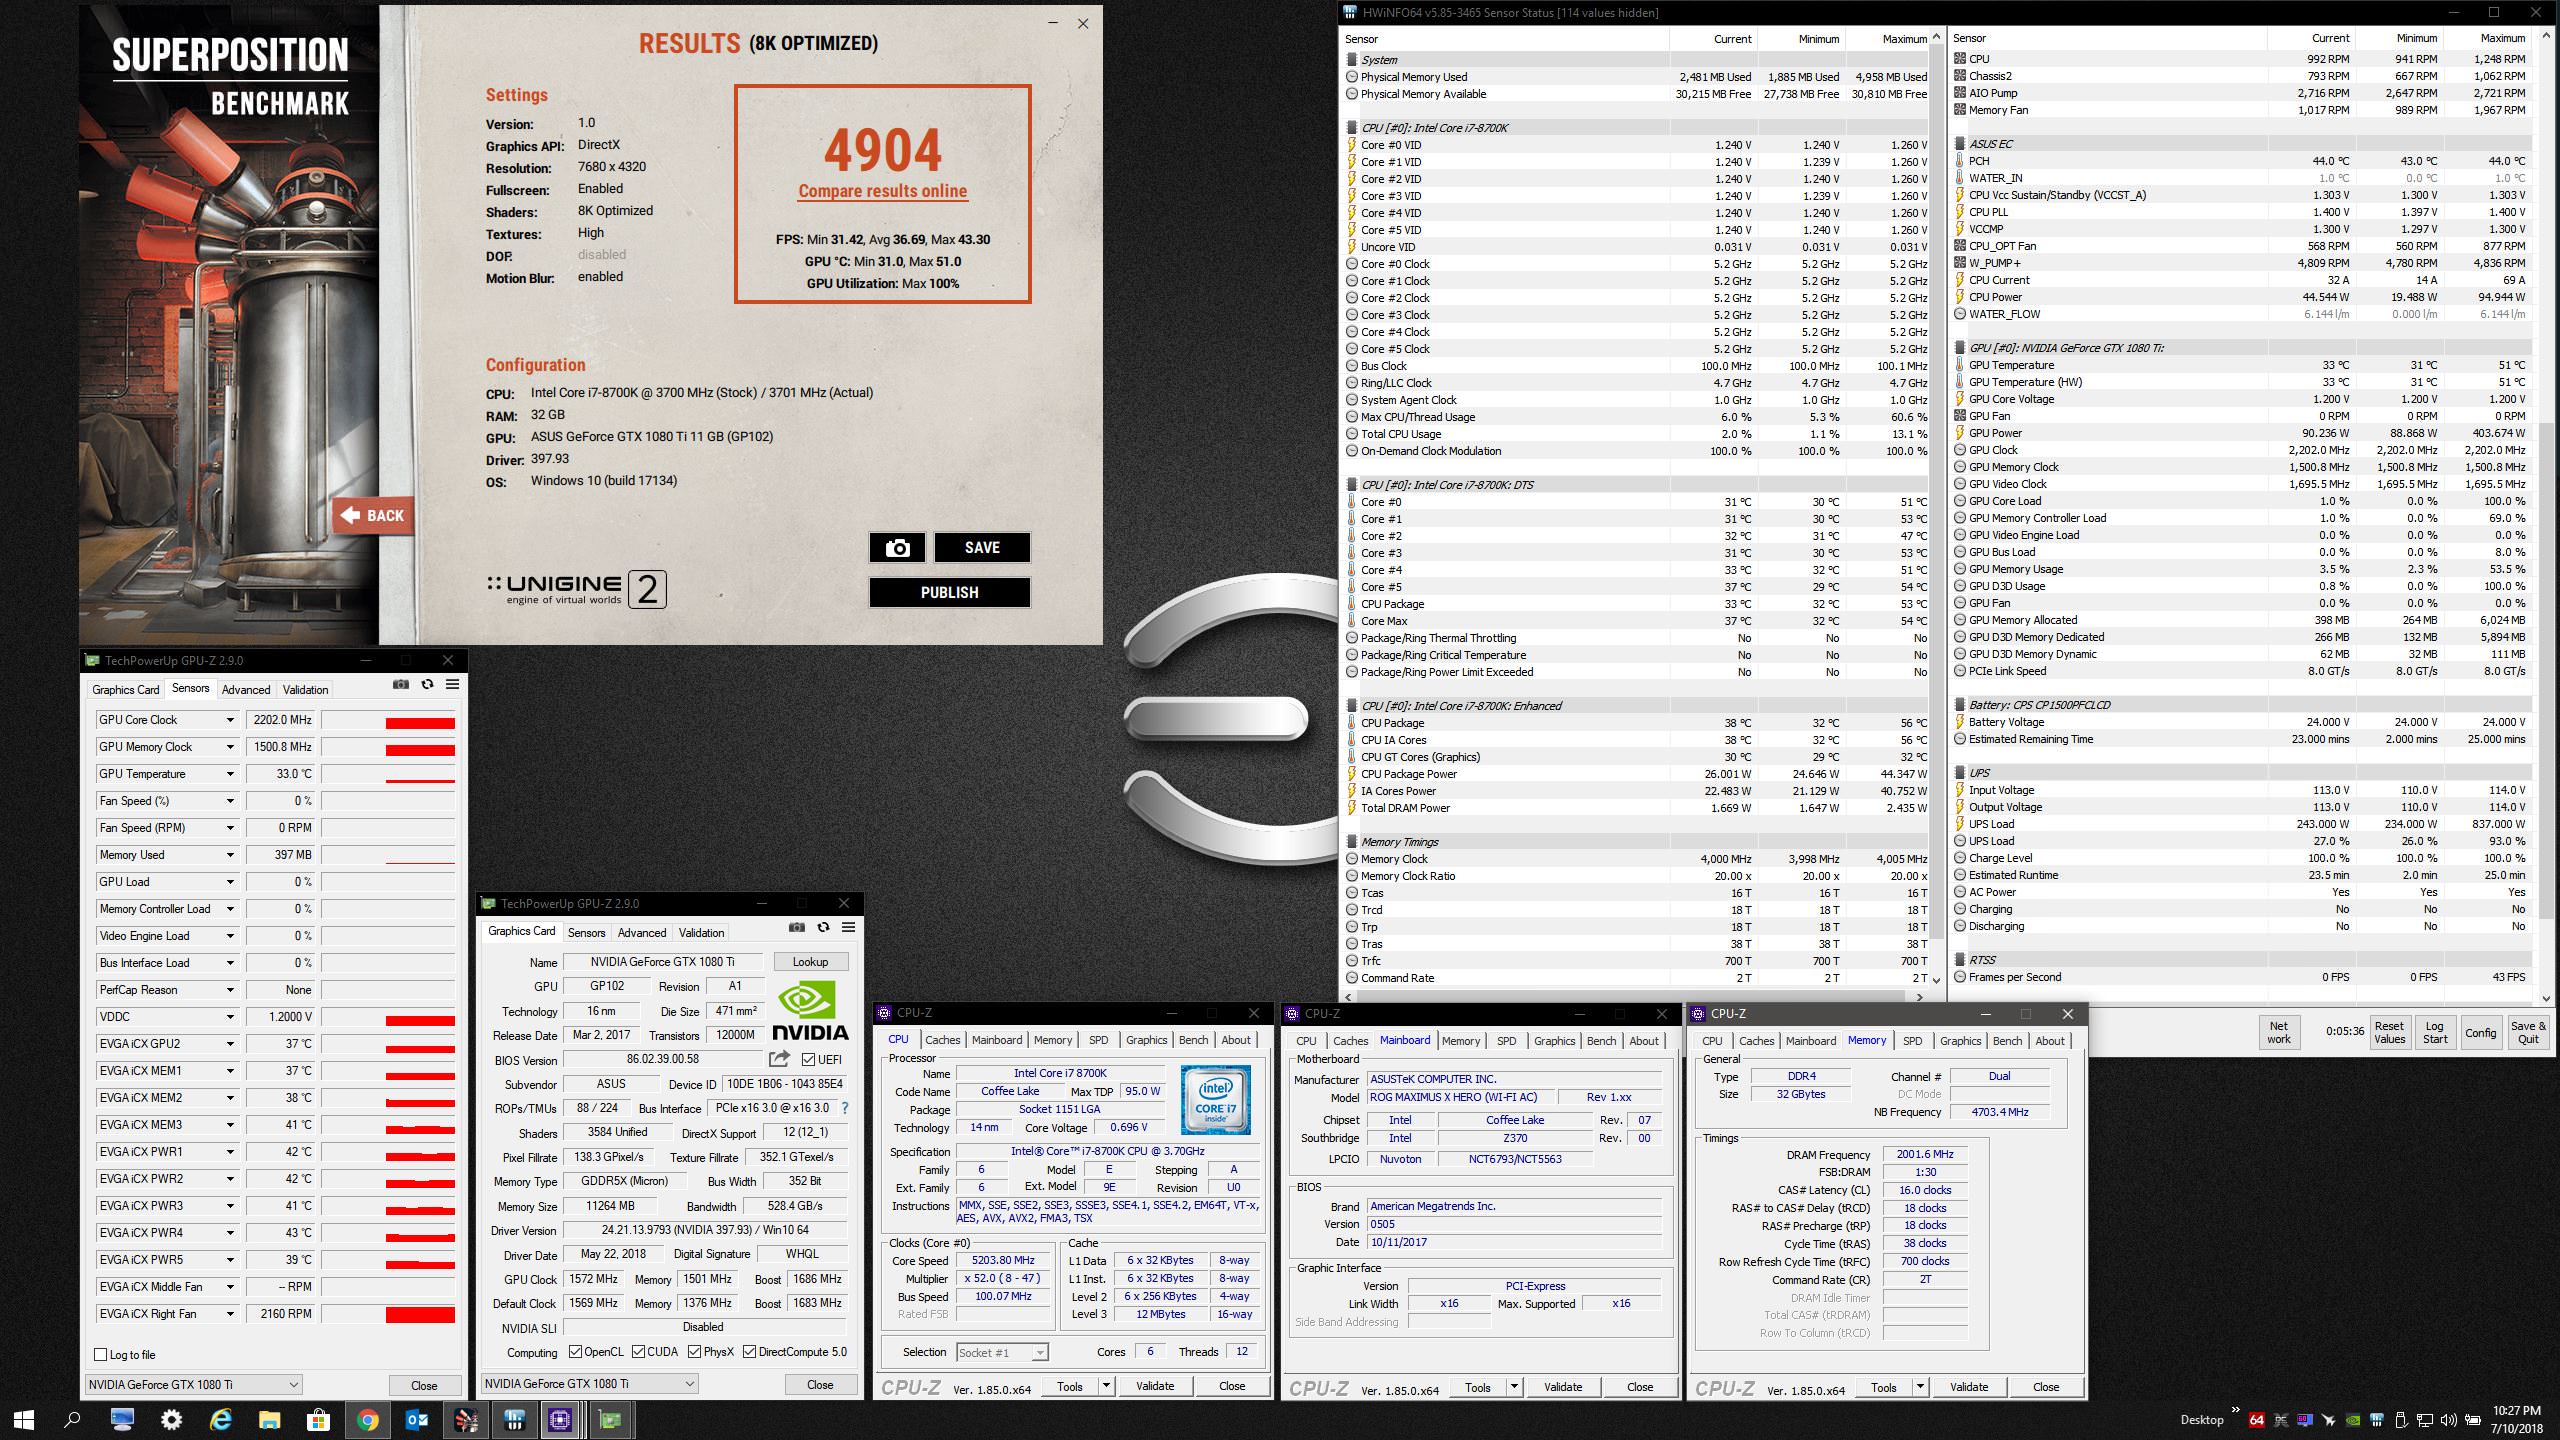
Task: Open Caches tab in first CPU-Z window
Action: (x=942, y=1040)
